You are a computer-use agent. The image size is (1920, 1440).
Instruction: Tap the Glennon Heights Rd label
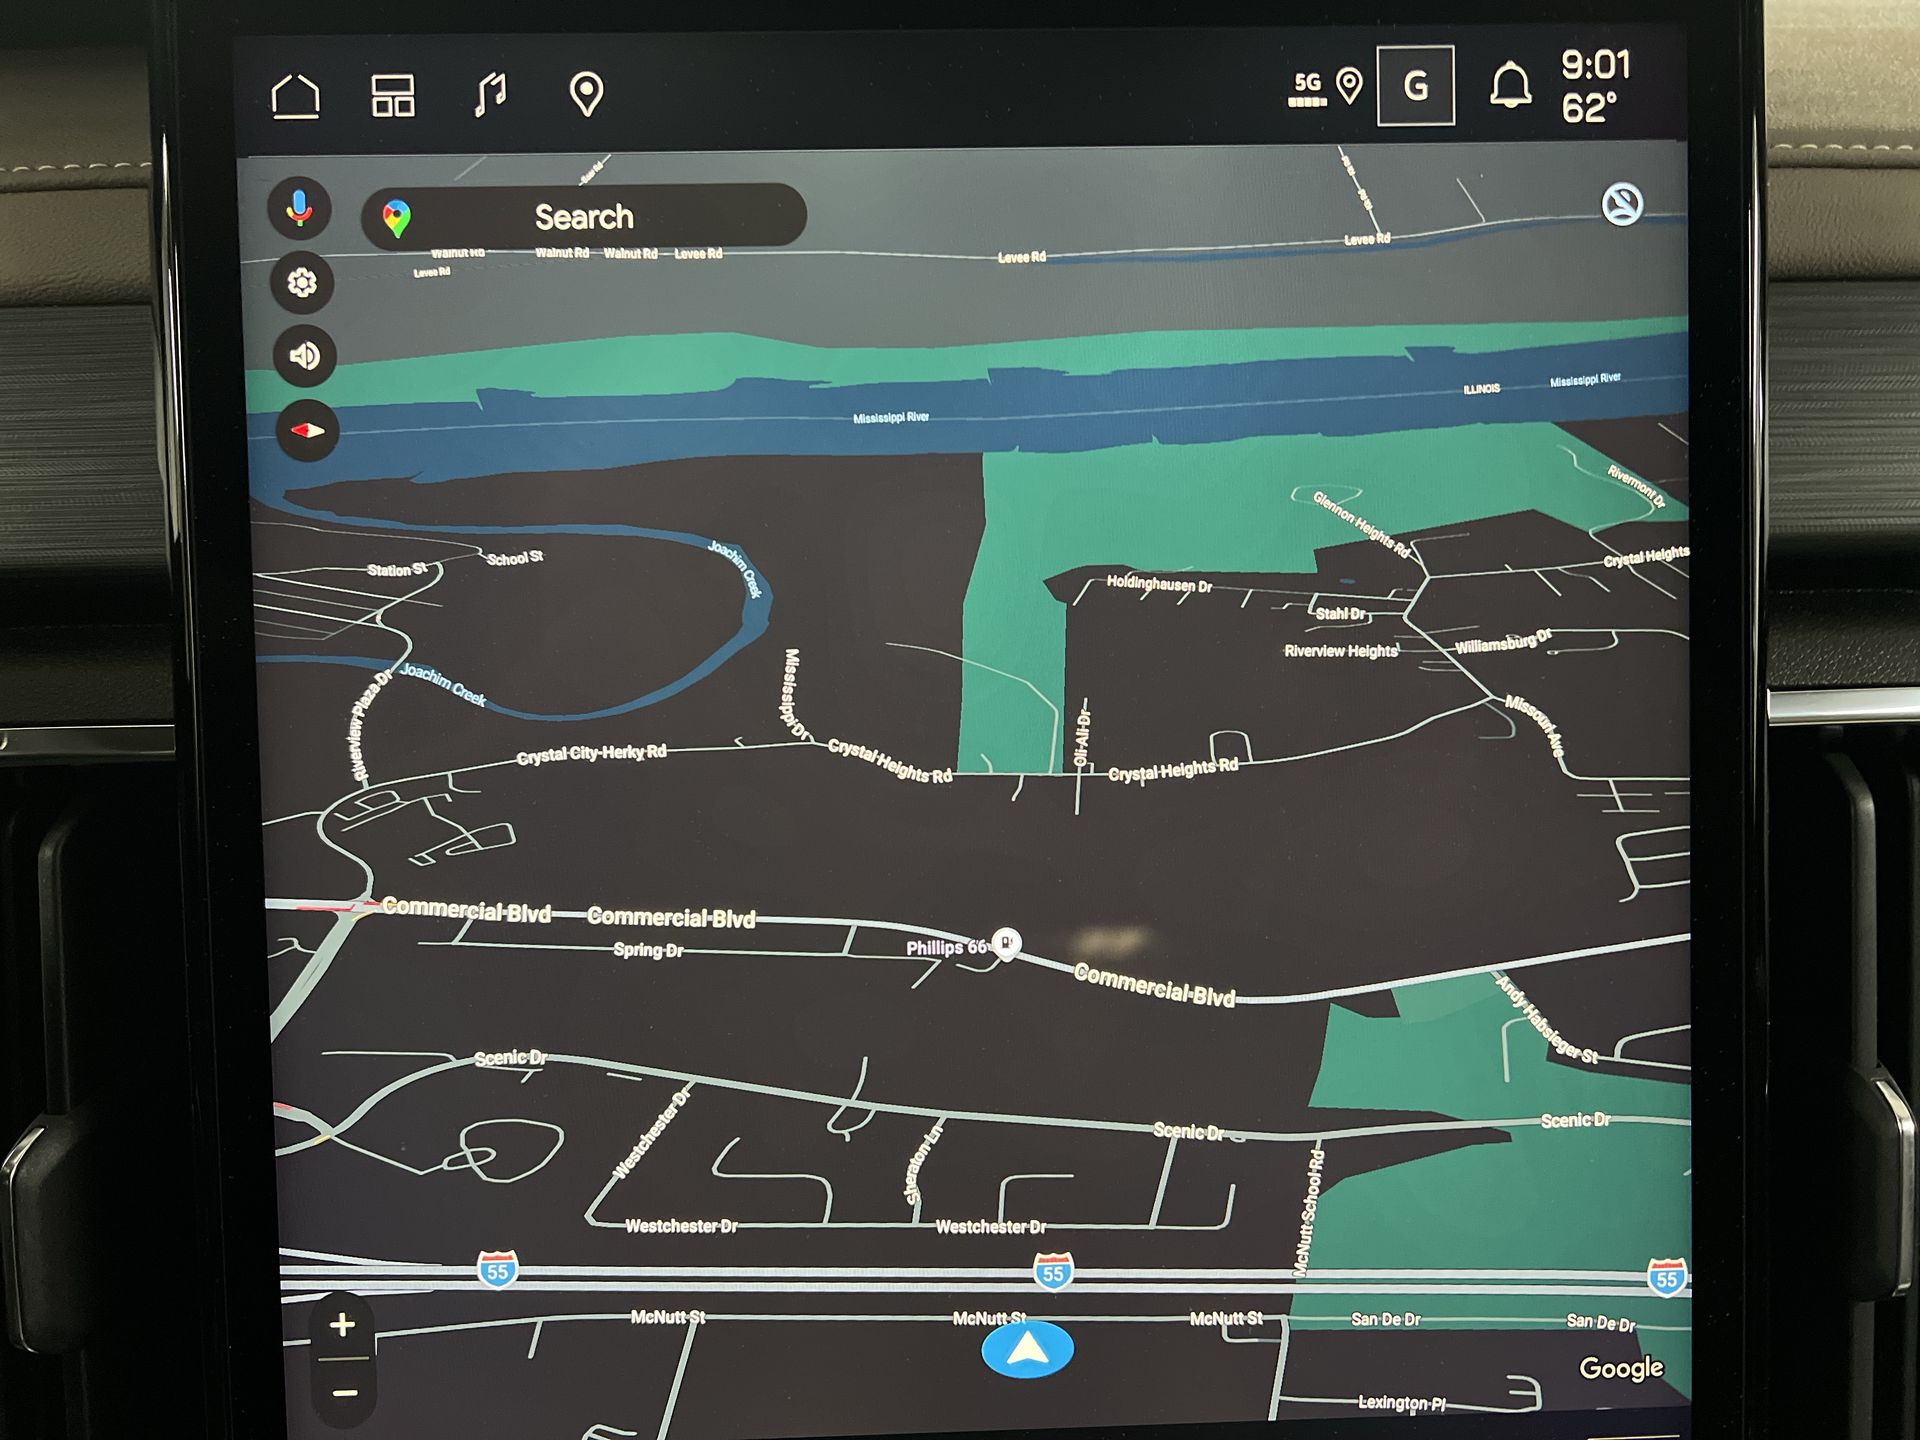[x=1362, y=525]
